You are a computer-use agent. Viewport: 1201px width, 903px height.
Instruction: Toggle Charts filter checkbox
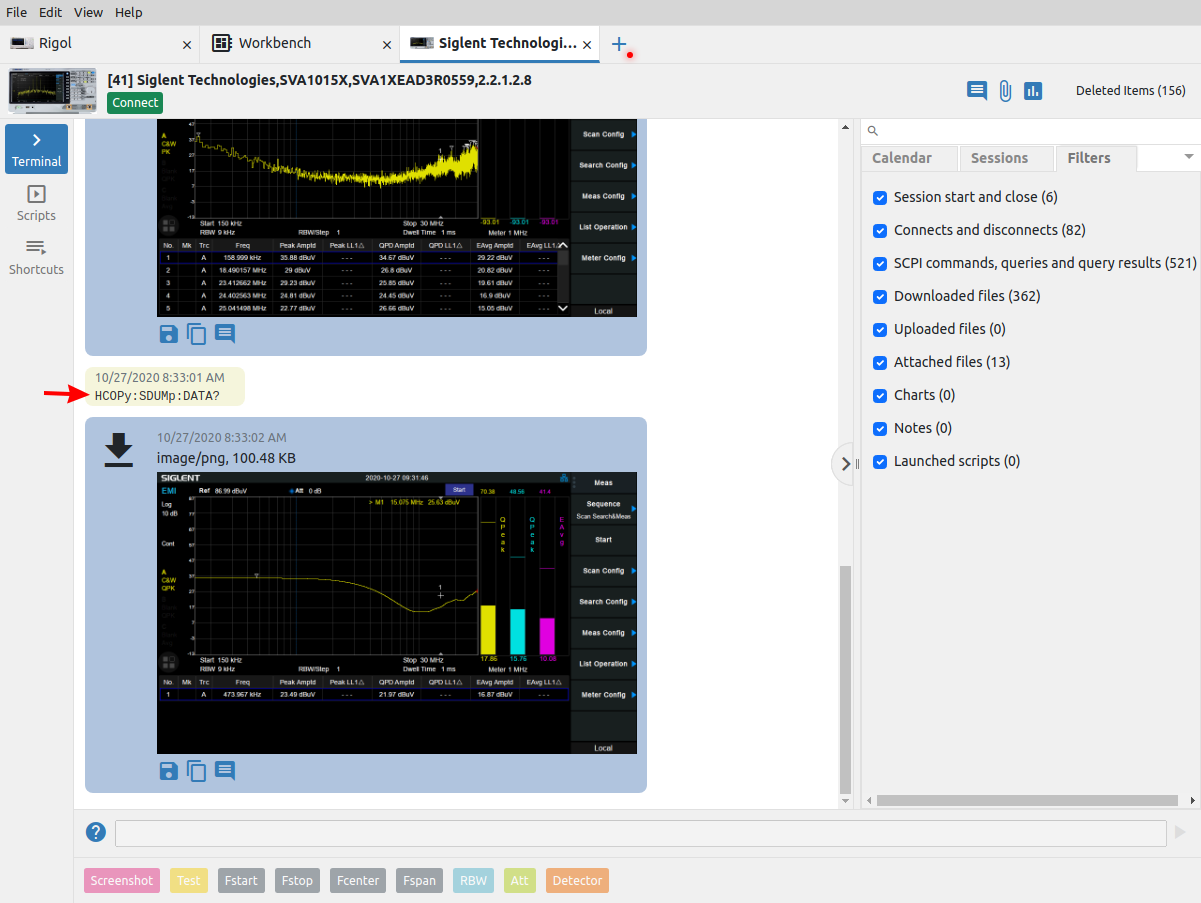pos(880,396)
